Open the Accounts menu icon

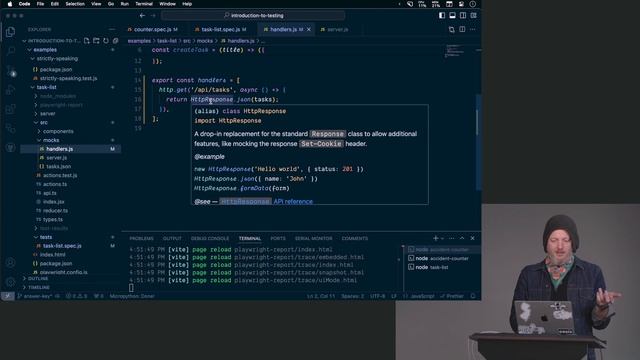coord(11,262)
